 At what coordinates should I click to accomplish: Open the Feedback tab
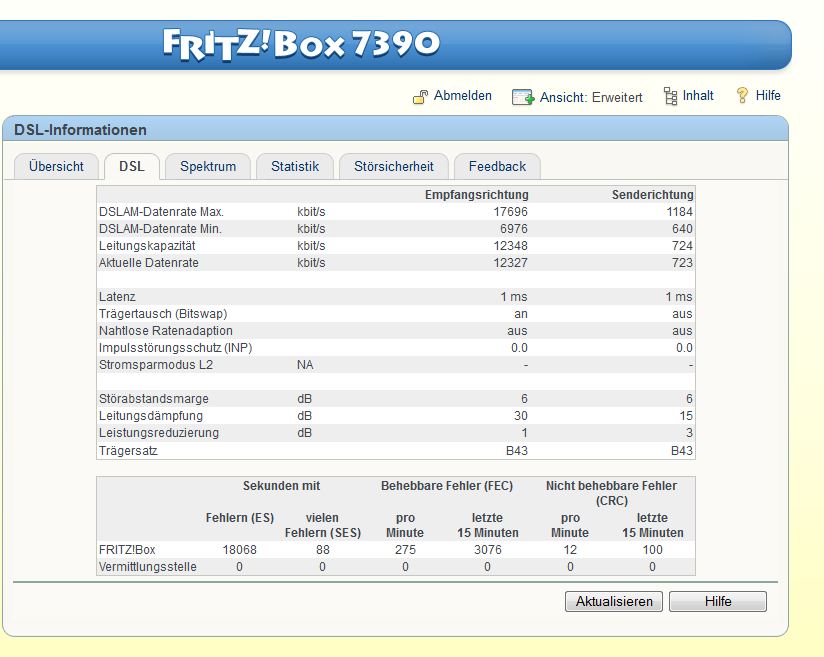point(497,167)
